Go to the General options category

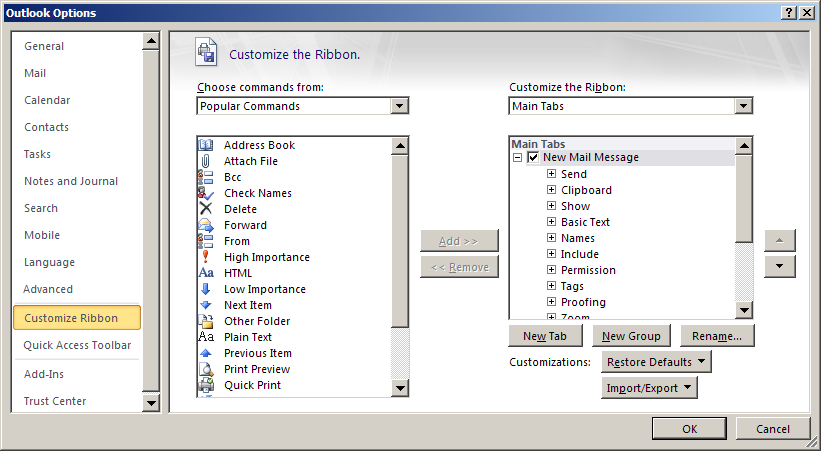coord(44,46)
